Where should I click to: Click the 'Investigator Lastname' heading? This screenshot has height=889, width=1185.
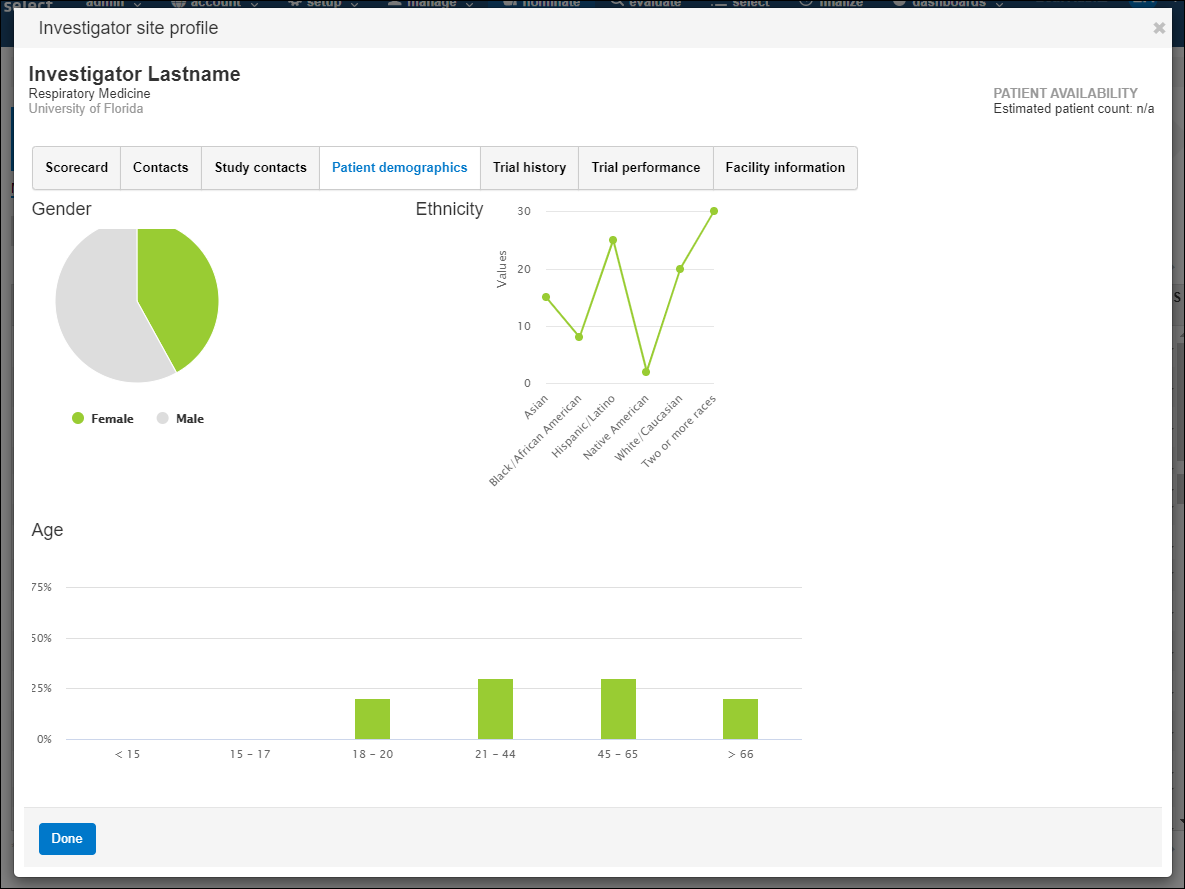(135, 74)
